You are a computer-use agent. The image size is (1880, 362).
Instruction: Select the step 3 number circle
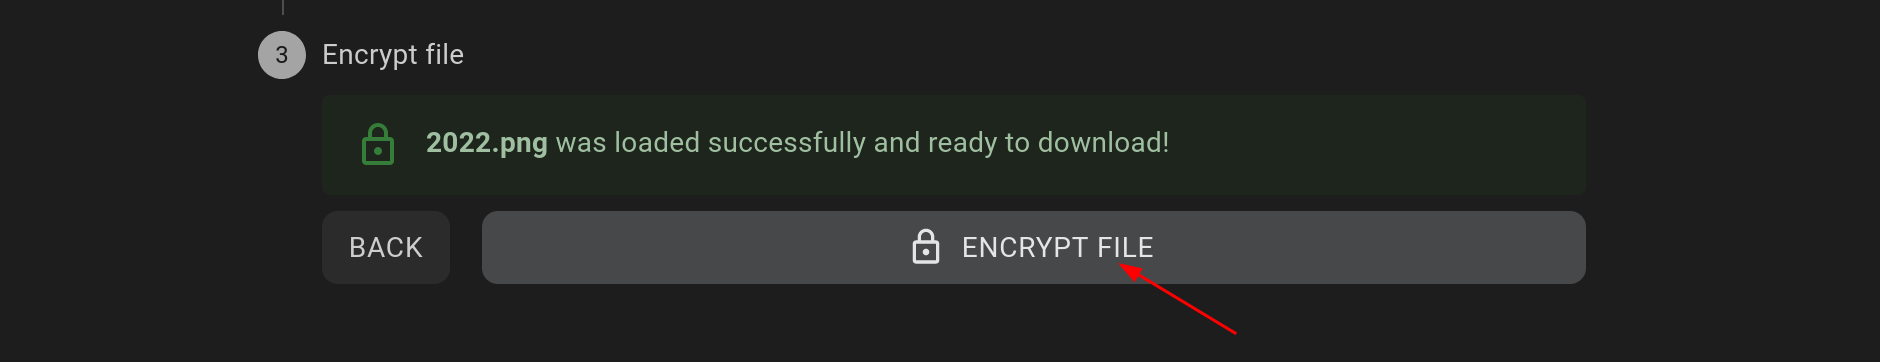(x=282, y=55)
